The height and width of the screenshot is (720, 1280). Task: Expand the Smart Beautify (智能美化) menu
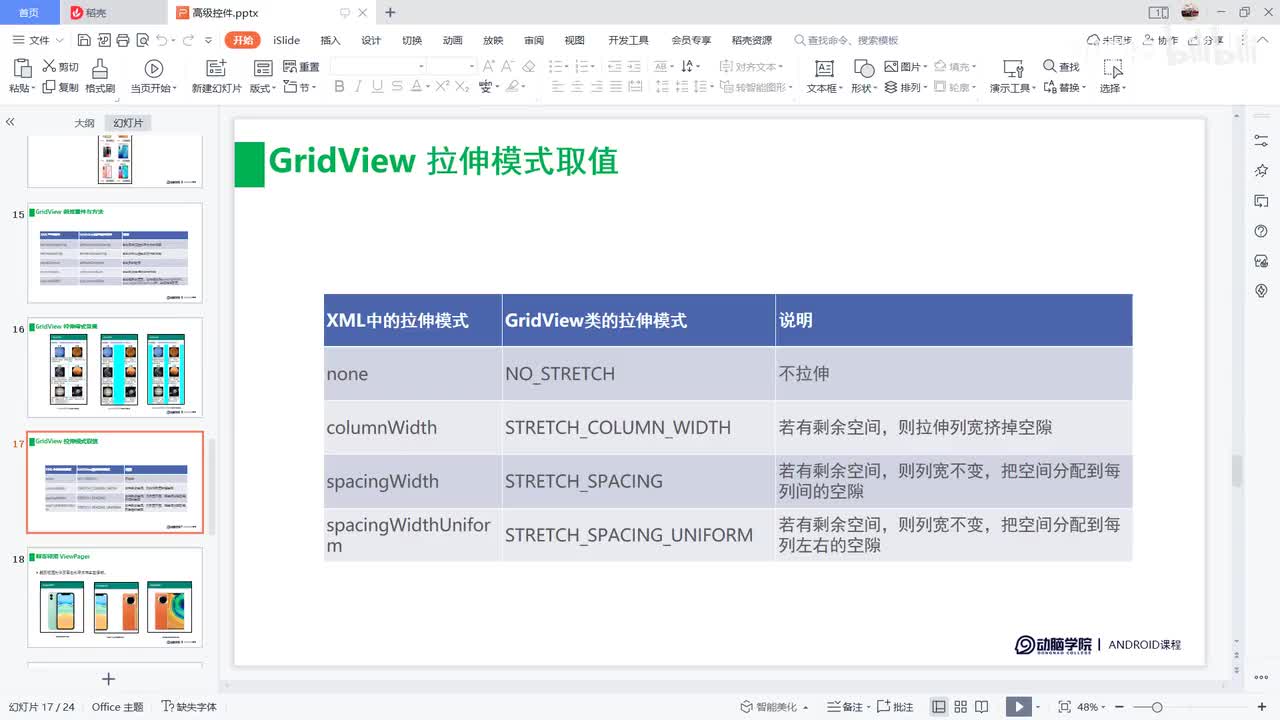tap(776, 707)
